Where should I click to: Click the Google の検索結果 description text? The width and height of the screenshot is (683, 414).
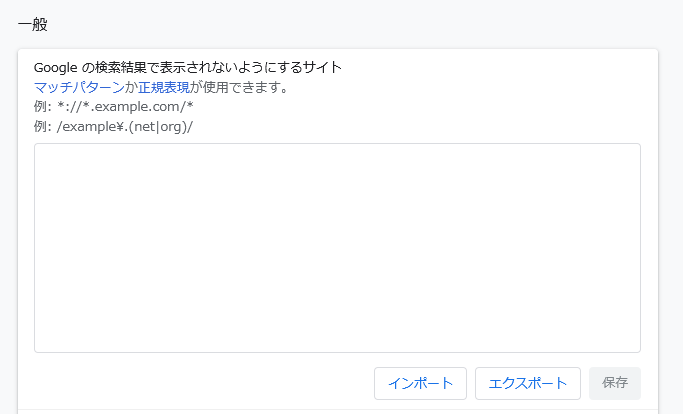(x=188, y=67)
